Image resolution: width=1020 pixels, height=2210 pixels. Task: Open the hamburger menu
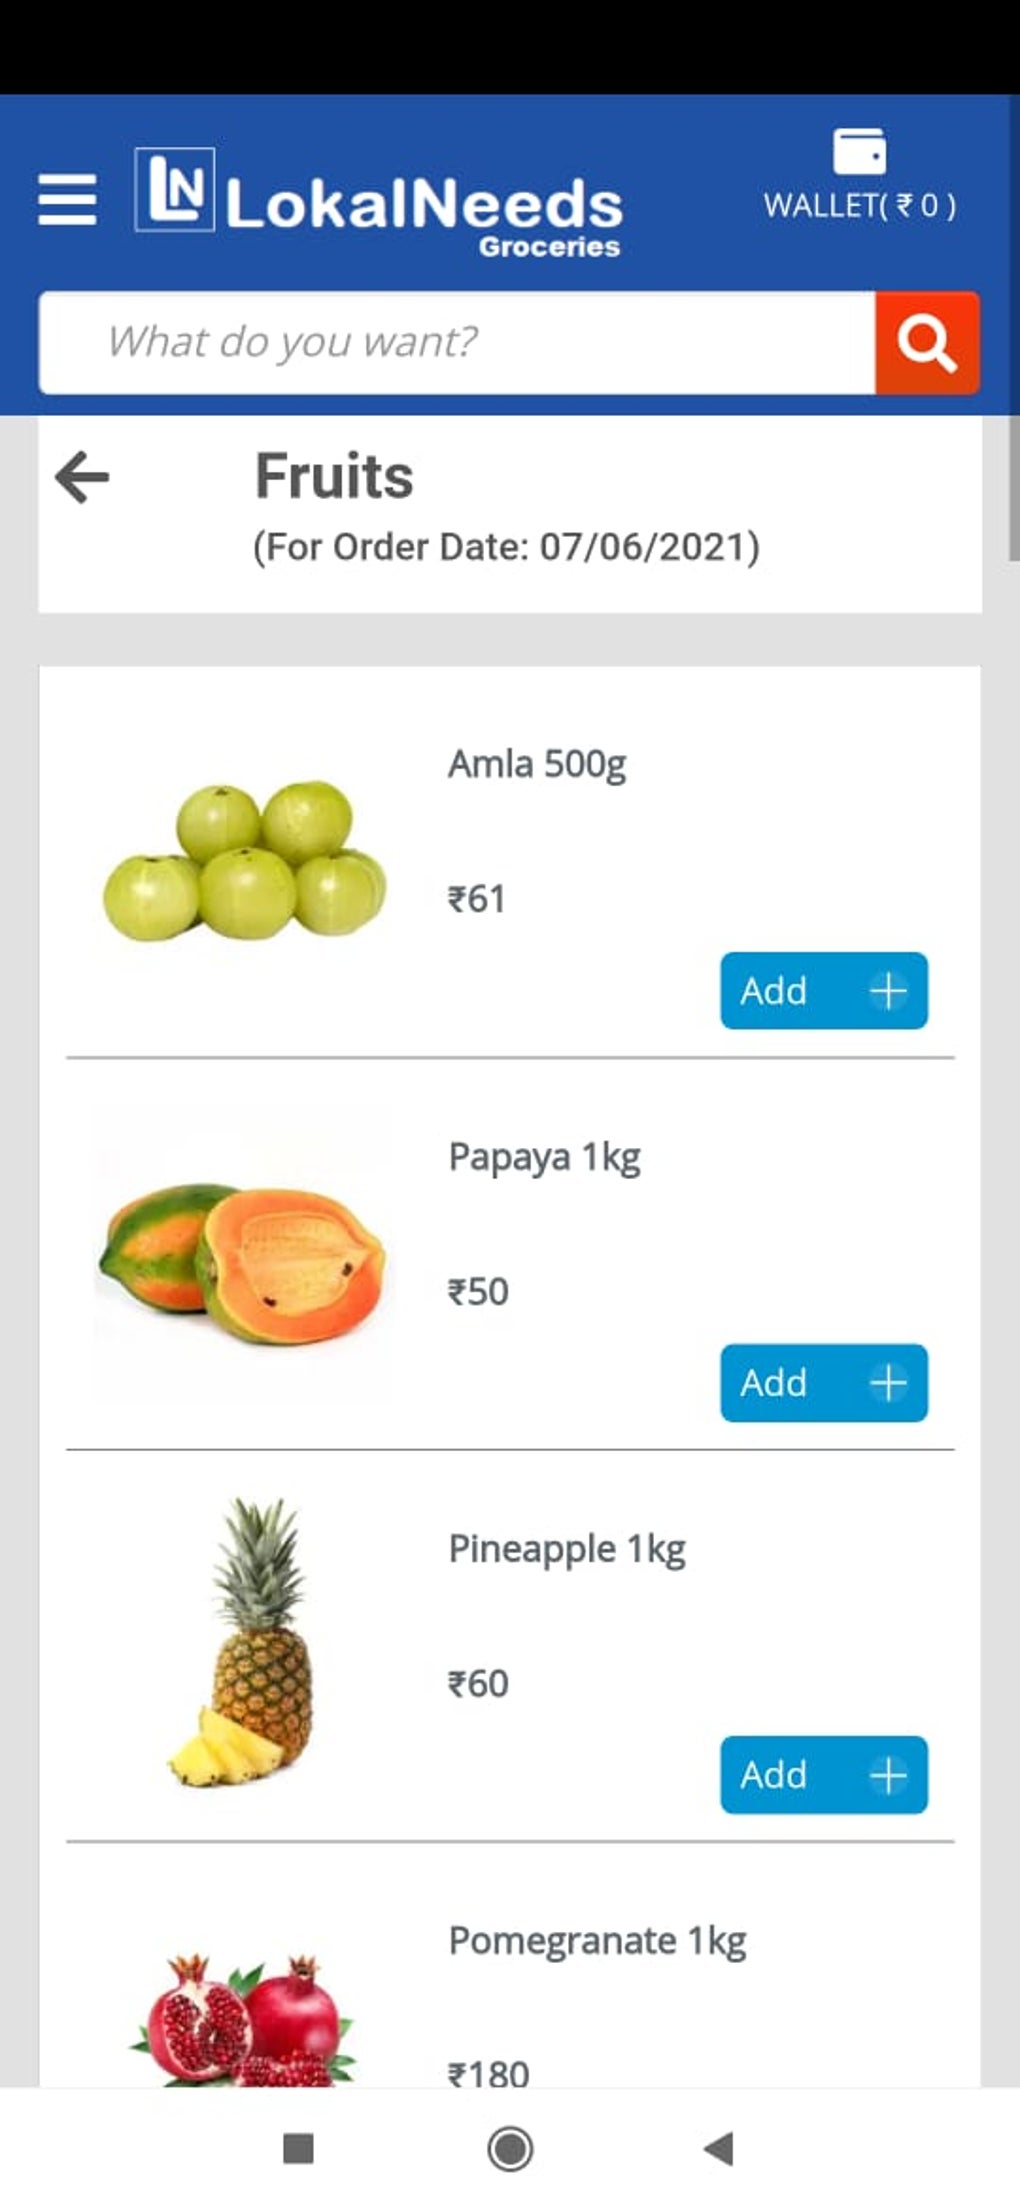pyautogui.click(x=67, y=198)
